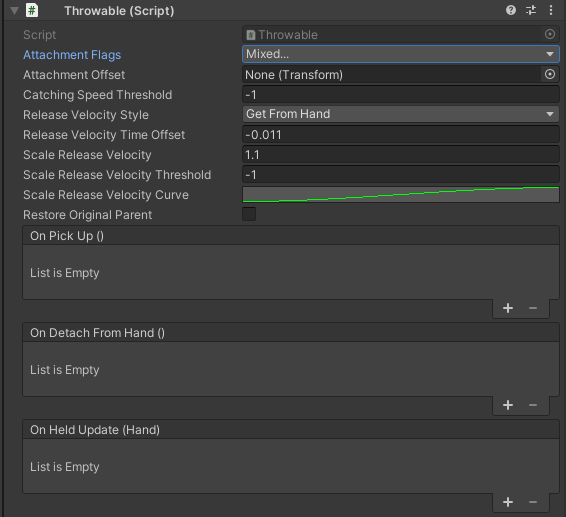
Task: Edit Scale Release Velocity value 1.1
Action: click(401, 155)
